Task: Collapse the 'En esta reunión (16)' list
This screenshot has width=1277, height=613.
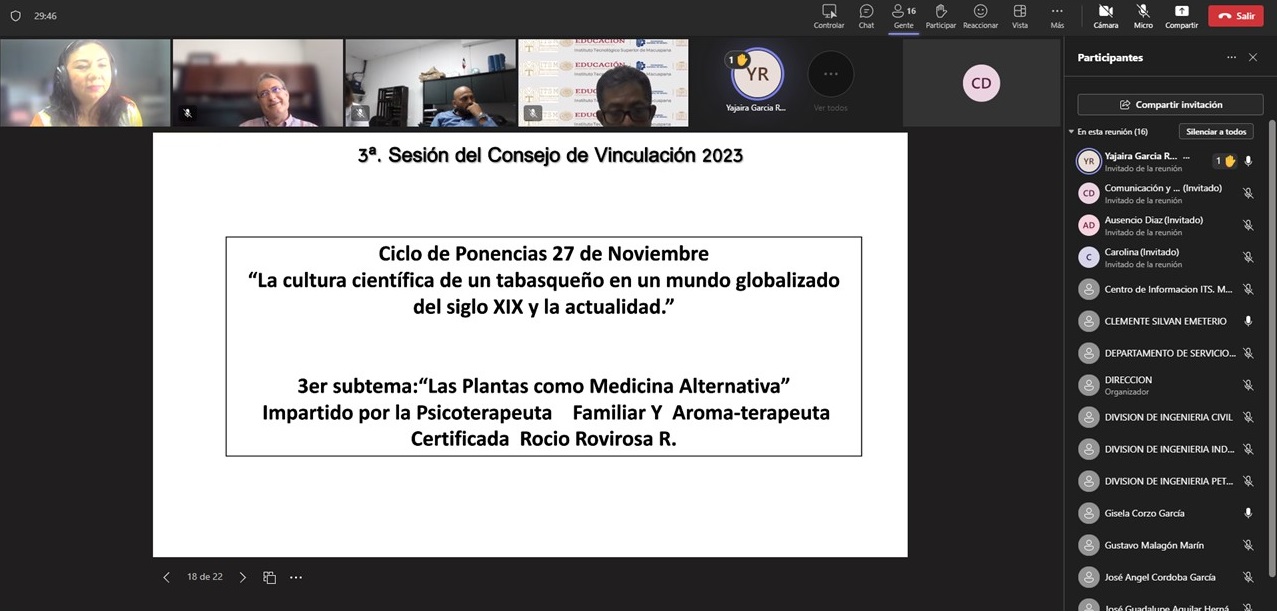Action: click(x=1071, y=132)
